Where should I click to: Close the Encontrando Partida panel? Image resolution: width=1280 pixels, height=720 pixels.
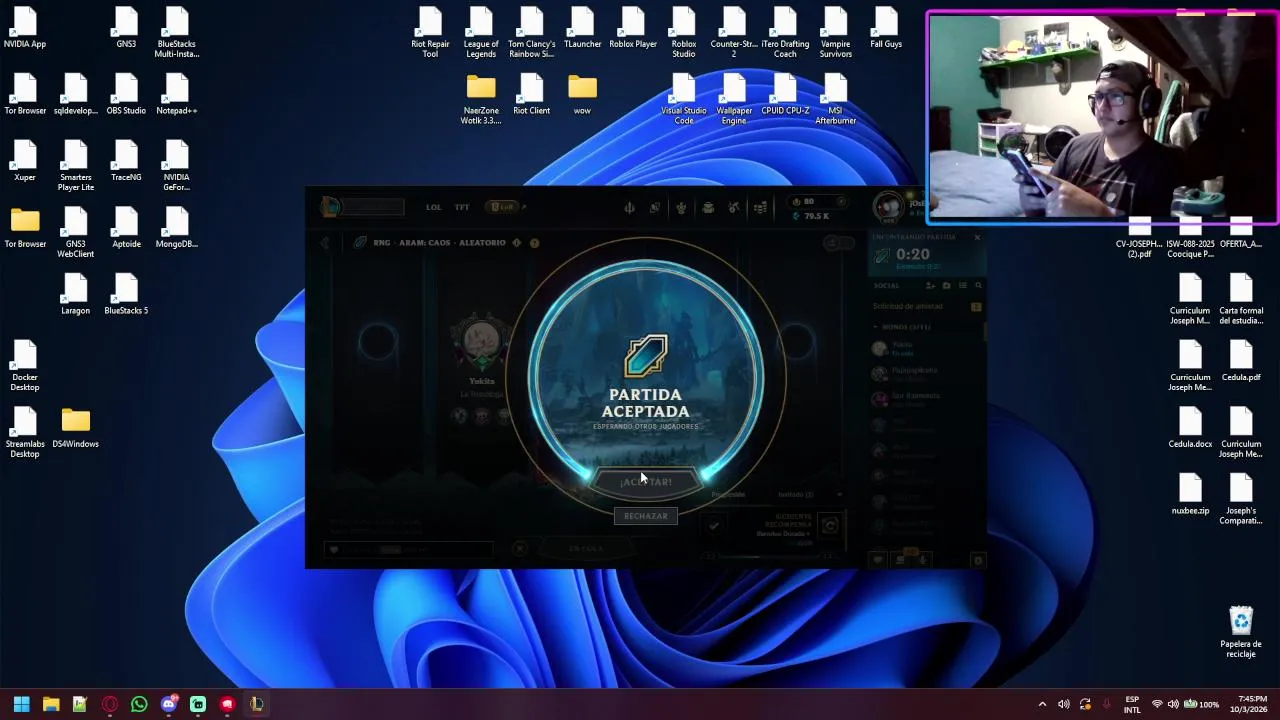click(x=977, y=237)
